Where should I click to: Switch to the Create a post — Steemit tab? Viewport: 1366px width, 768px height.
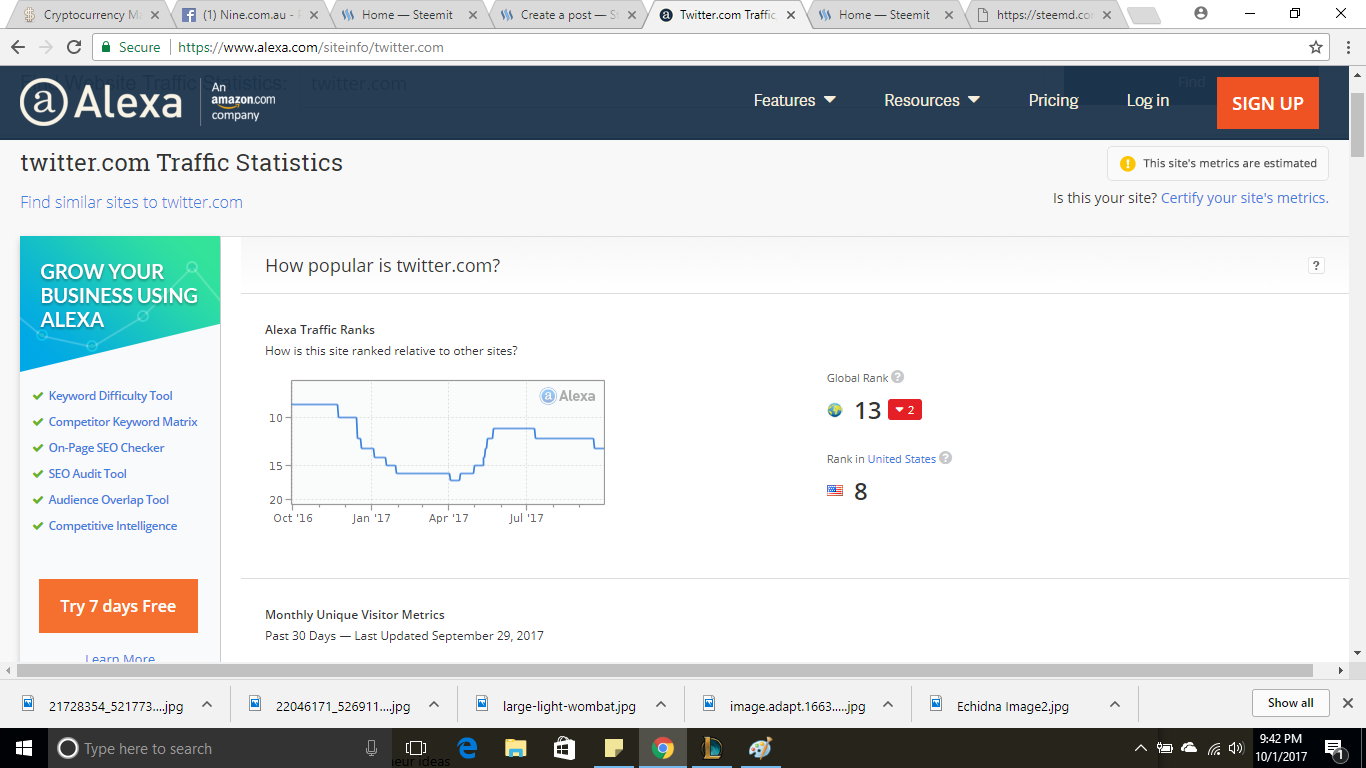[566, 15]
